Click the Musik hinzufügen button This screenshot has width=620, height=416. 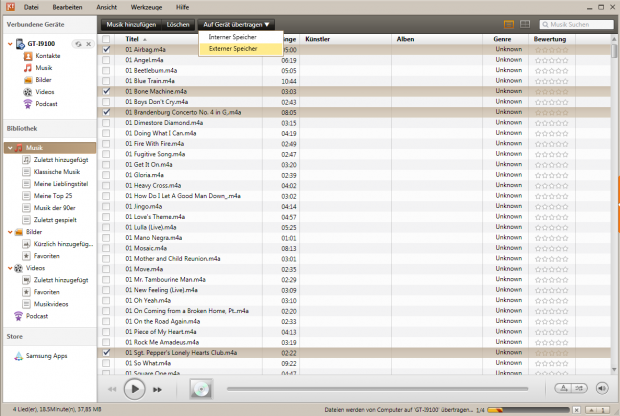point(130,23)
